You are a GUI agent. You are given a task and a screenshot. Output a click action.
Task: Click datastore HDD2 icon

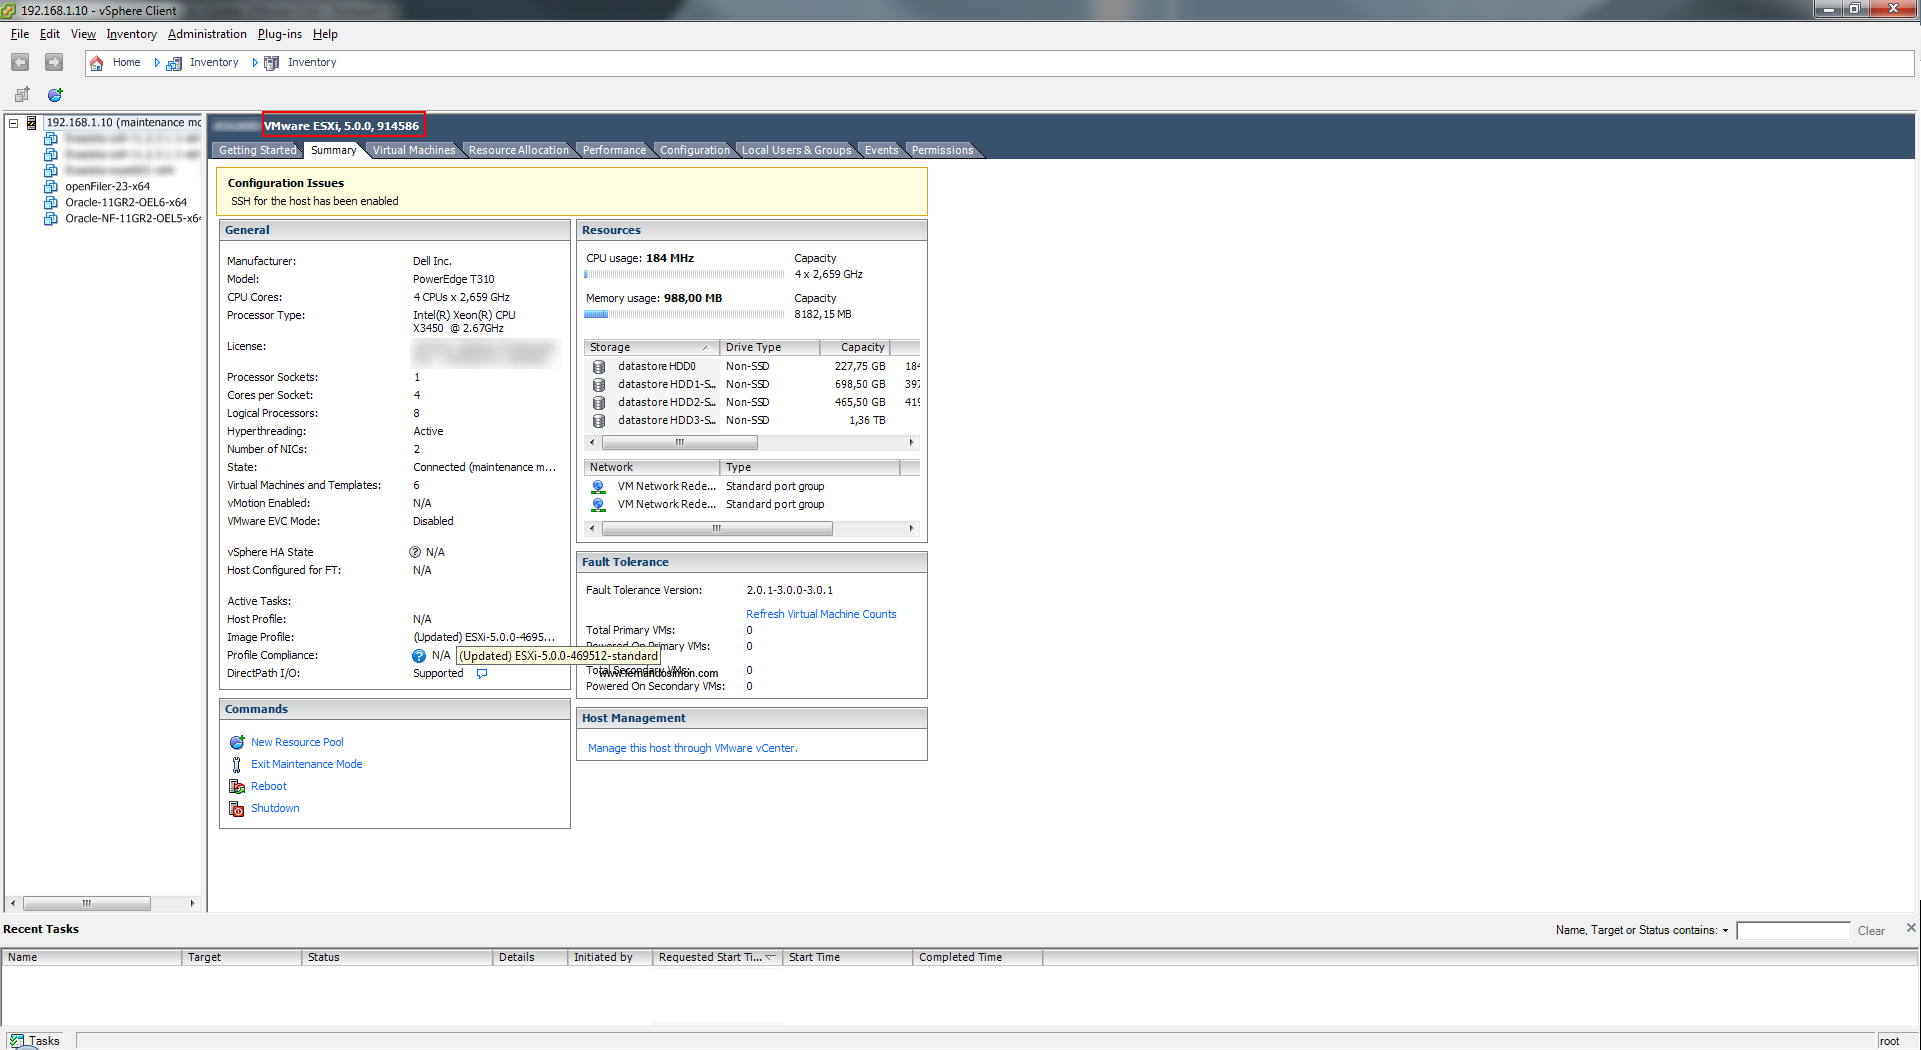pyautogui.click(x=599, y=403)
